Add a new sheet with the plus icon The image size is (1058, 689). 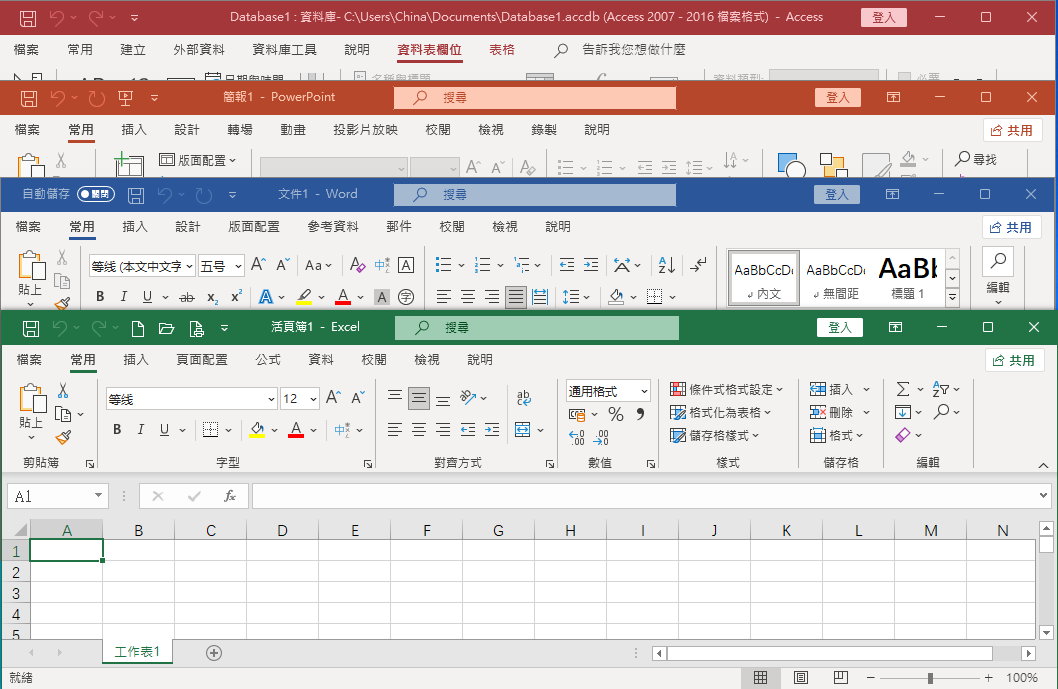pyautogui.click(x=213, y=652)
